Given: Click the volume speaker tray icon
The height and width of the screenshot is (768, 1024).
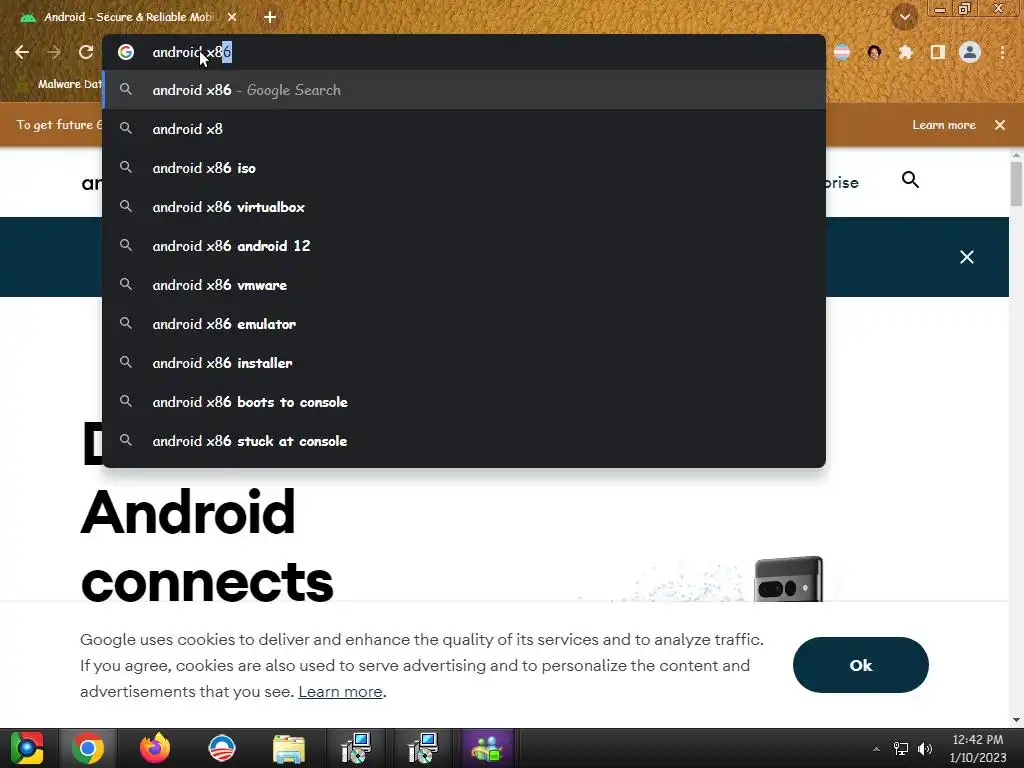Looking at the screenshot, I should point(925,749).
